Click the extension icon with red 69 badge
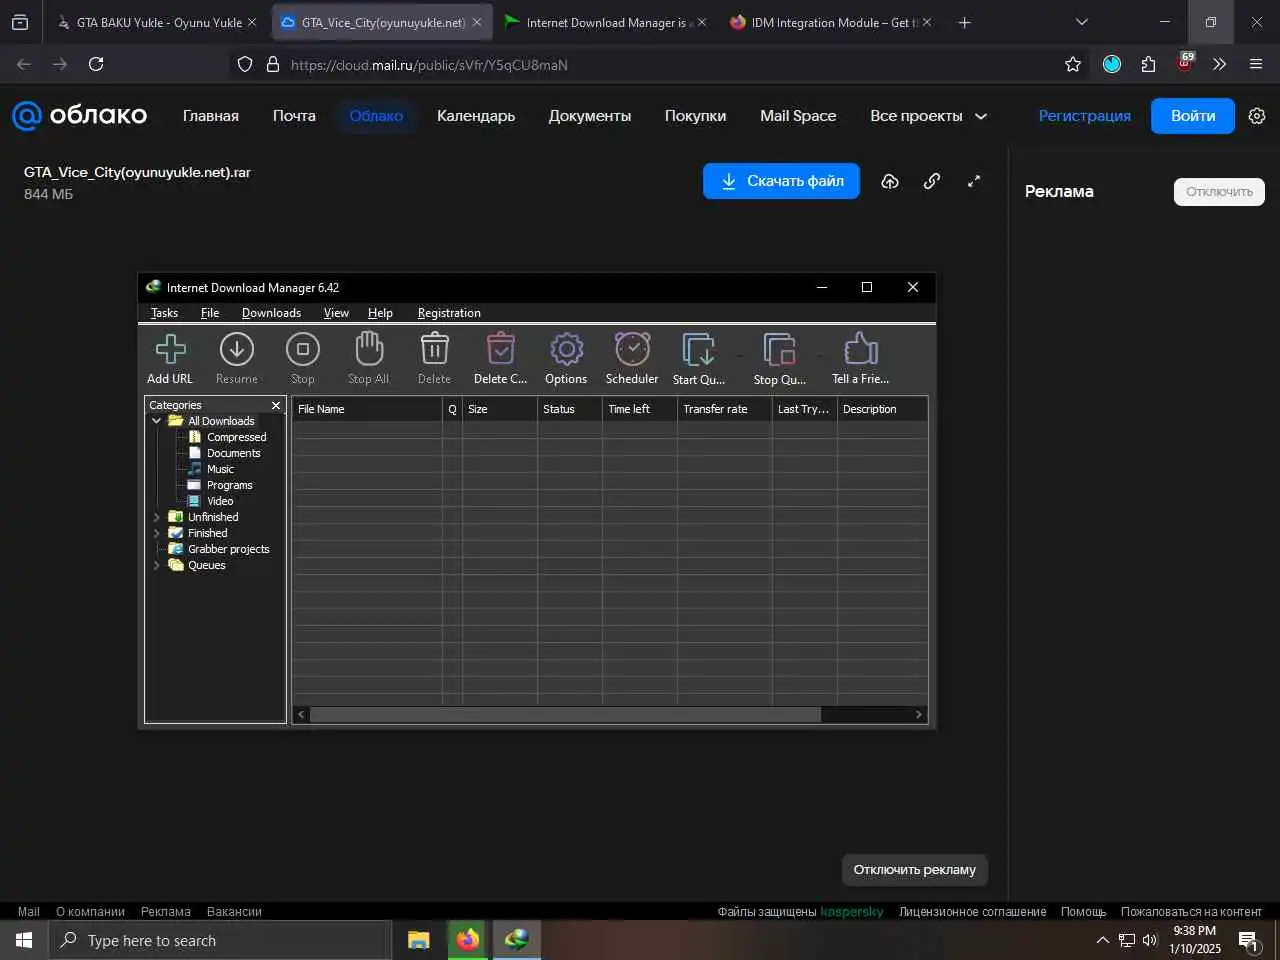Viewport: 1280px width, 960px height. coord(1185,63)
